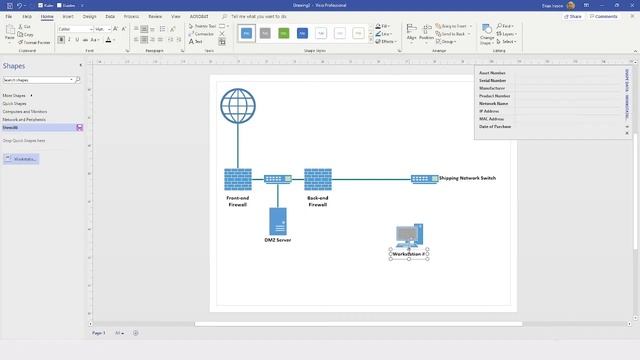This screenshot has height=360, width=640.
Task: Open the Rectangle shape tool dropdown
Action: [x=227, y=26]
